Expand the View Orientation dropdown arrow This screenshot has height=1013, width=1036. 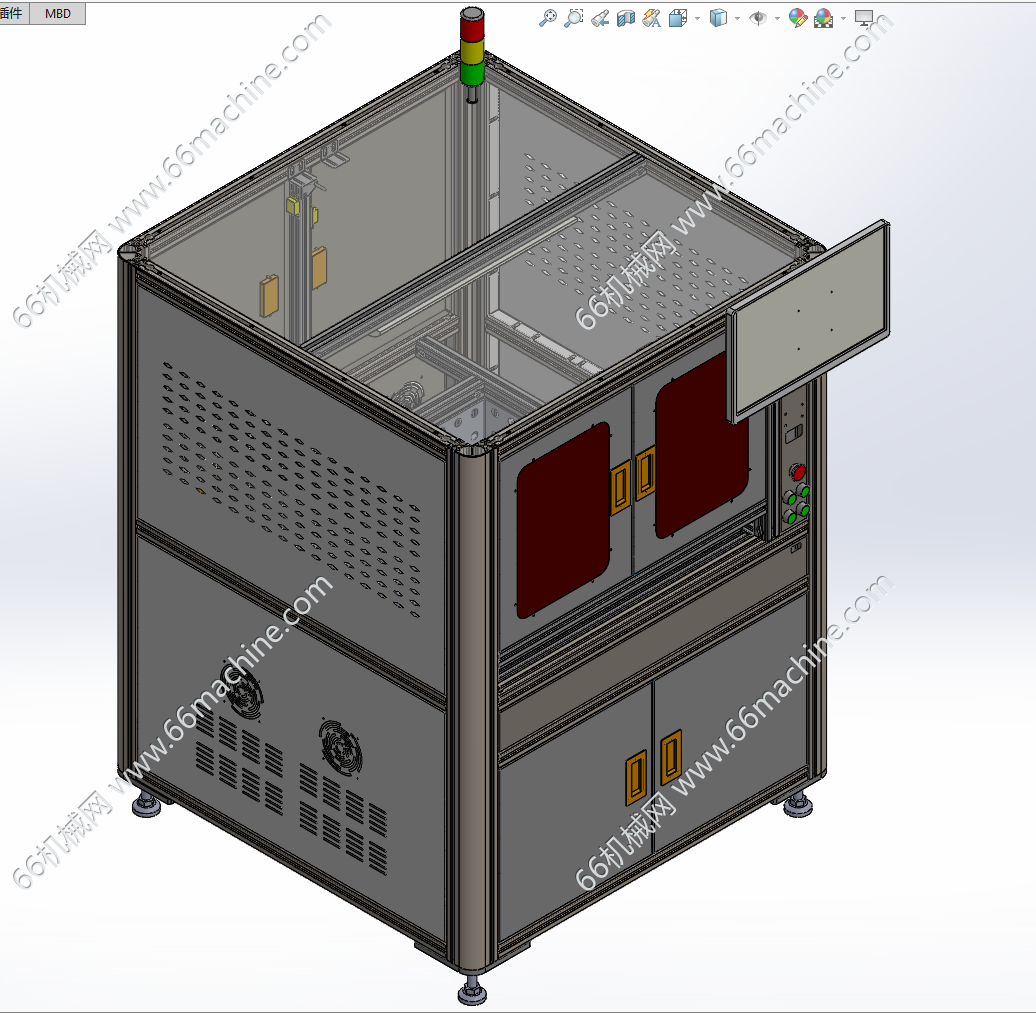696,18
